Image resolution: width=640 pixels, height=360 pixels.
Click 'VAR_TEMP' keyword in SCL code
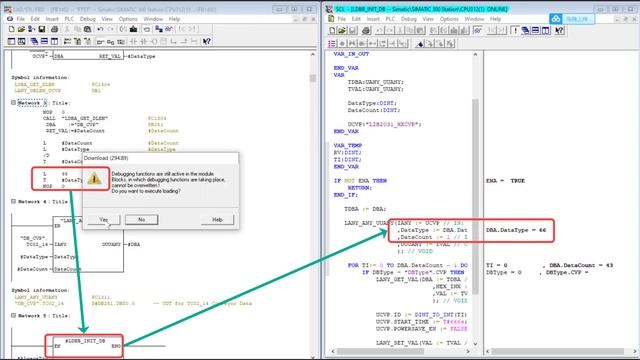click(x=348, y=145)
